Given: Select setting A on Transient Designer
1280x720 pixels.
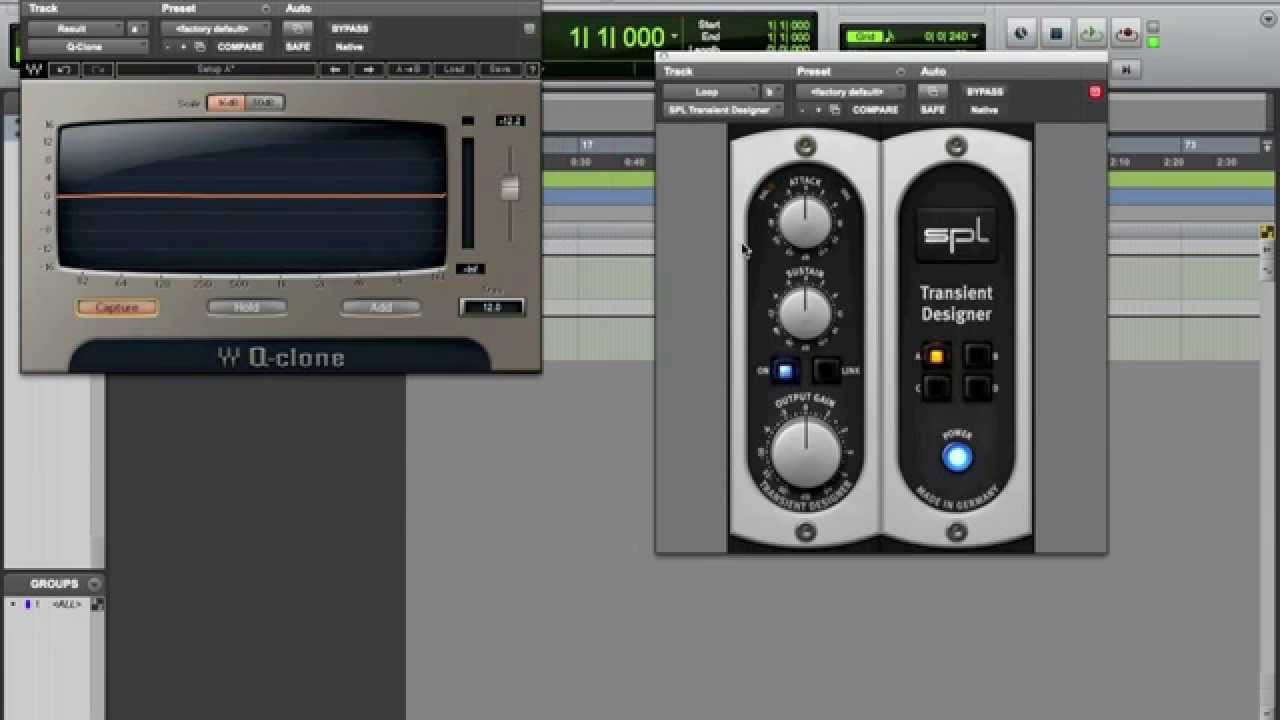Looking at the screenshot, I should (936, 356).
